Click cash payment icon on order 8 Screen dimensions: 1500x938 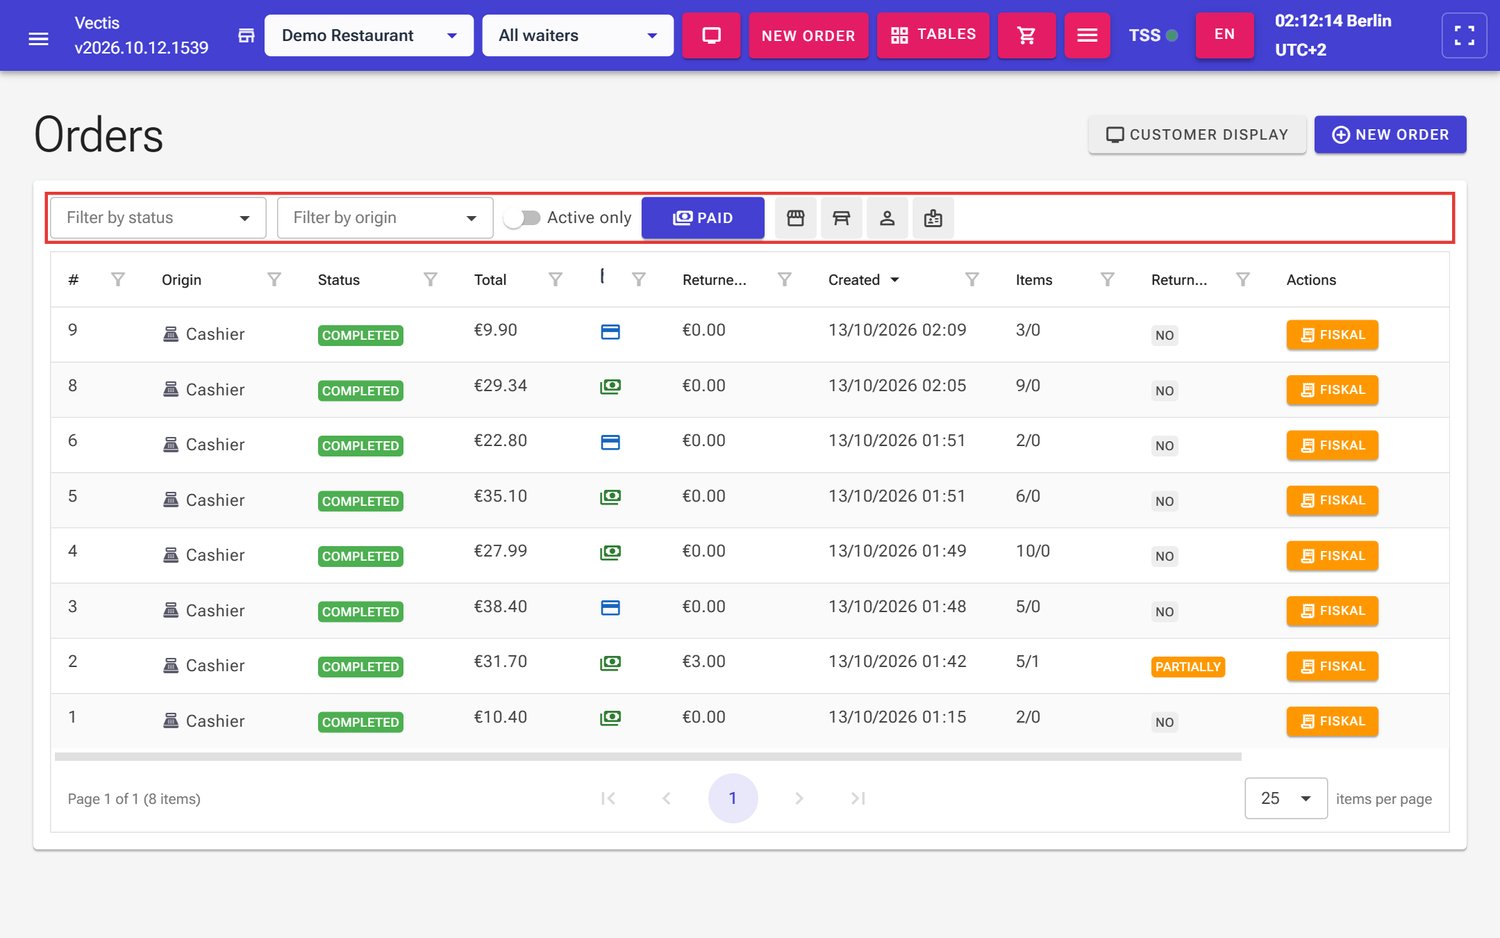610,387
